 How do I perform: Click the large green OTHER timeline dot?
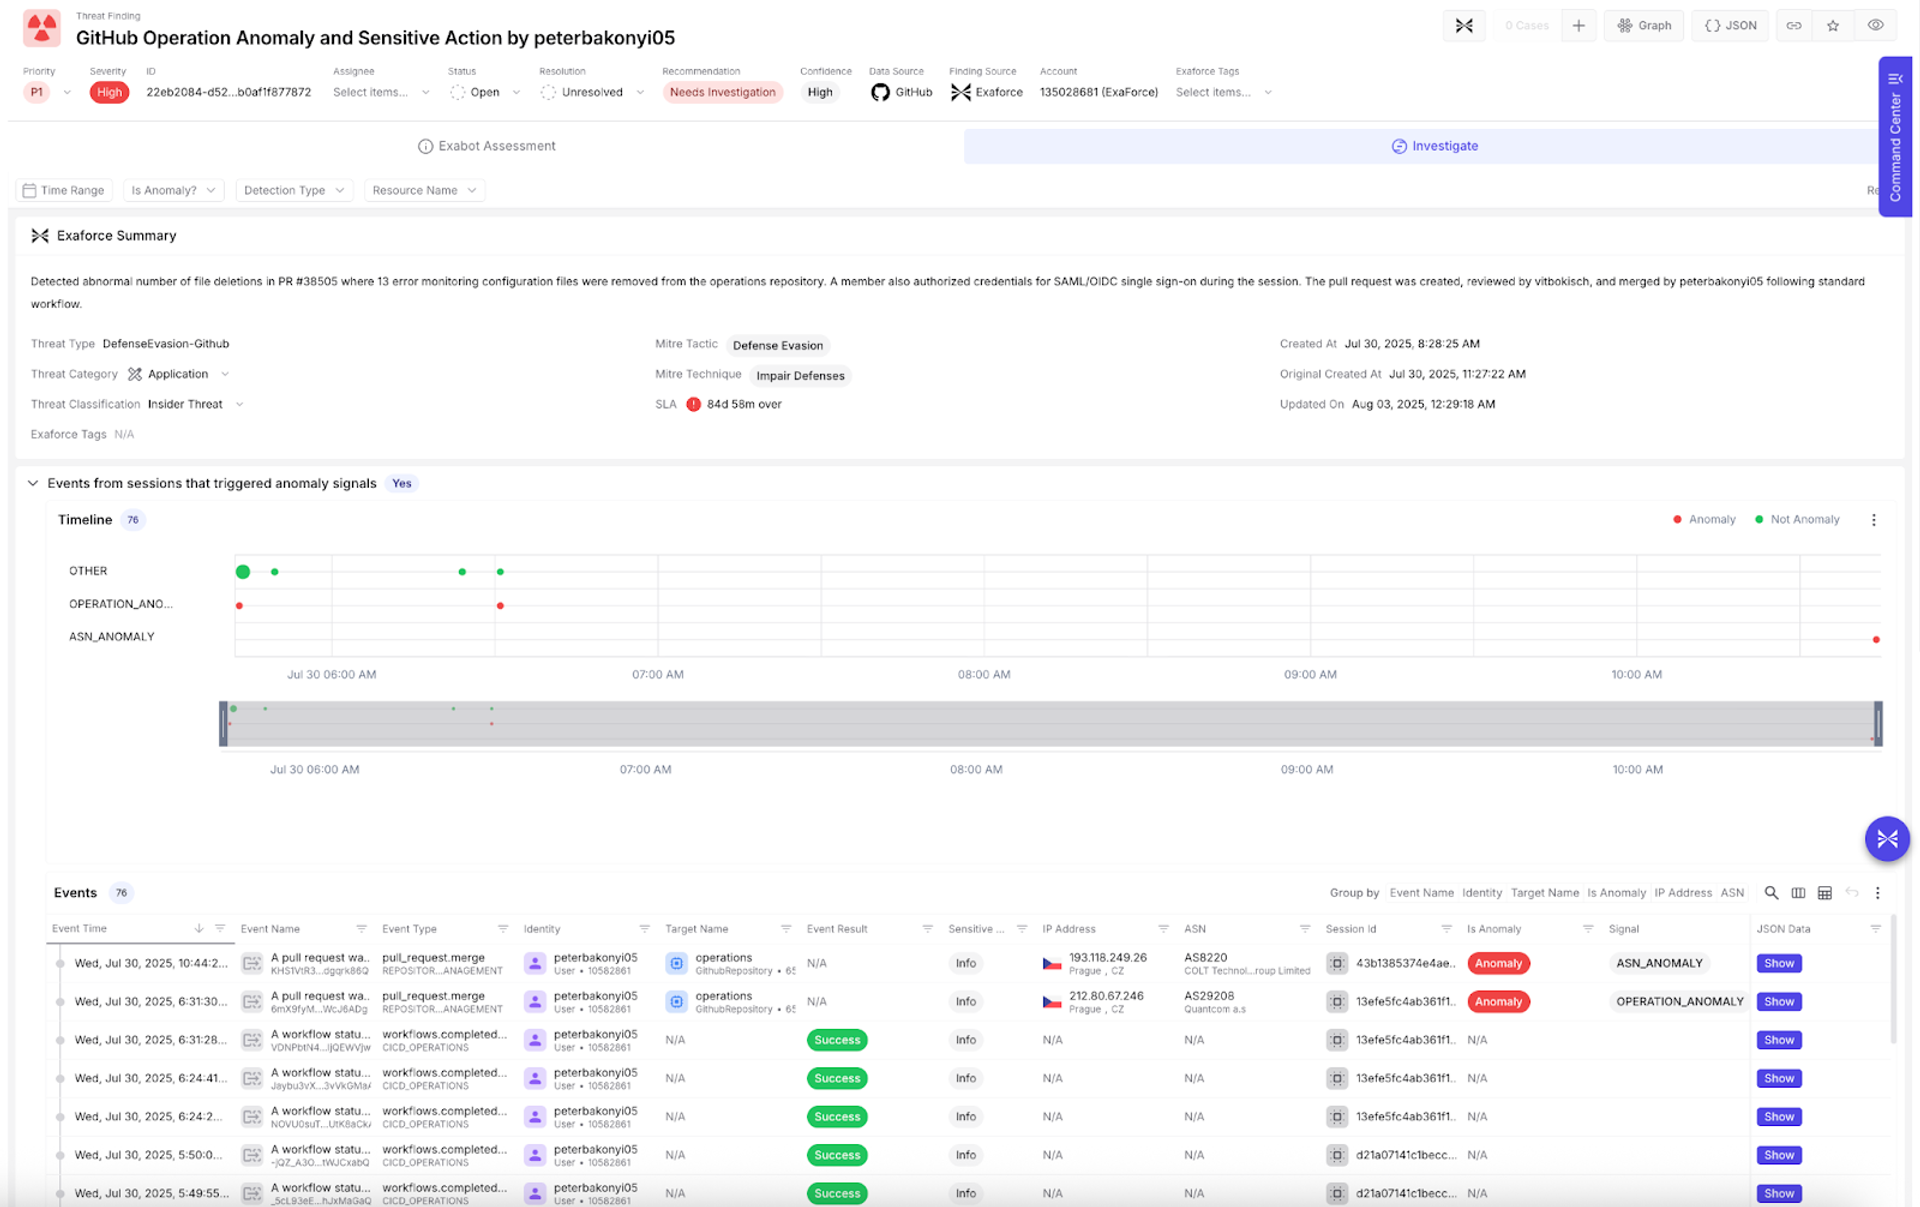click(x=242, y=572)
